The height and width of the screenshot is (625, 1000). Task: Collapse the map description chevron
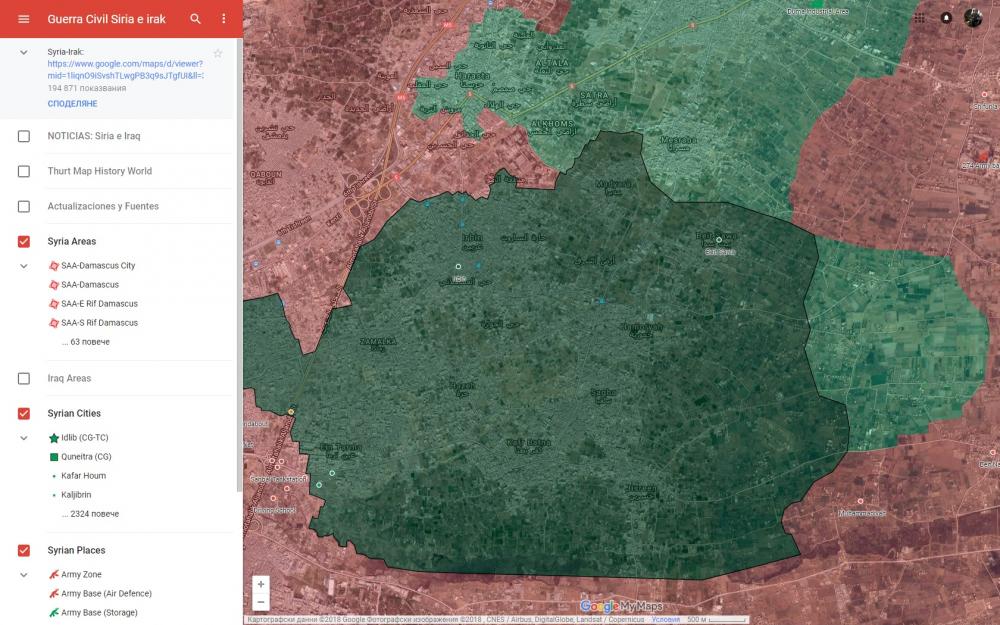(24, 52)
